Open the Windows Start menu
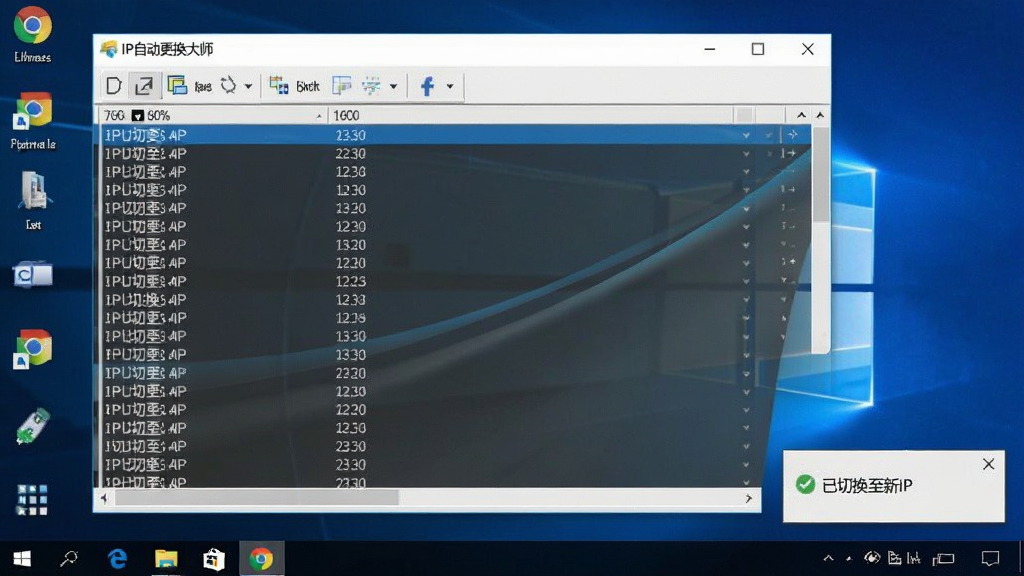The height and width of the screenshot is (576, 1024). 22,558
